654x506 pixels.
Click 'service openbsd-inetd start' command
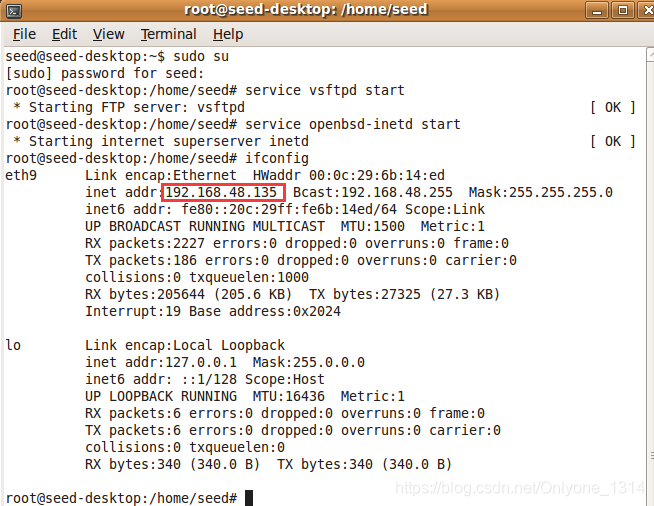click(x=353, y=124)
